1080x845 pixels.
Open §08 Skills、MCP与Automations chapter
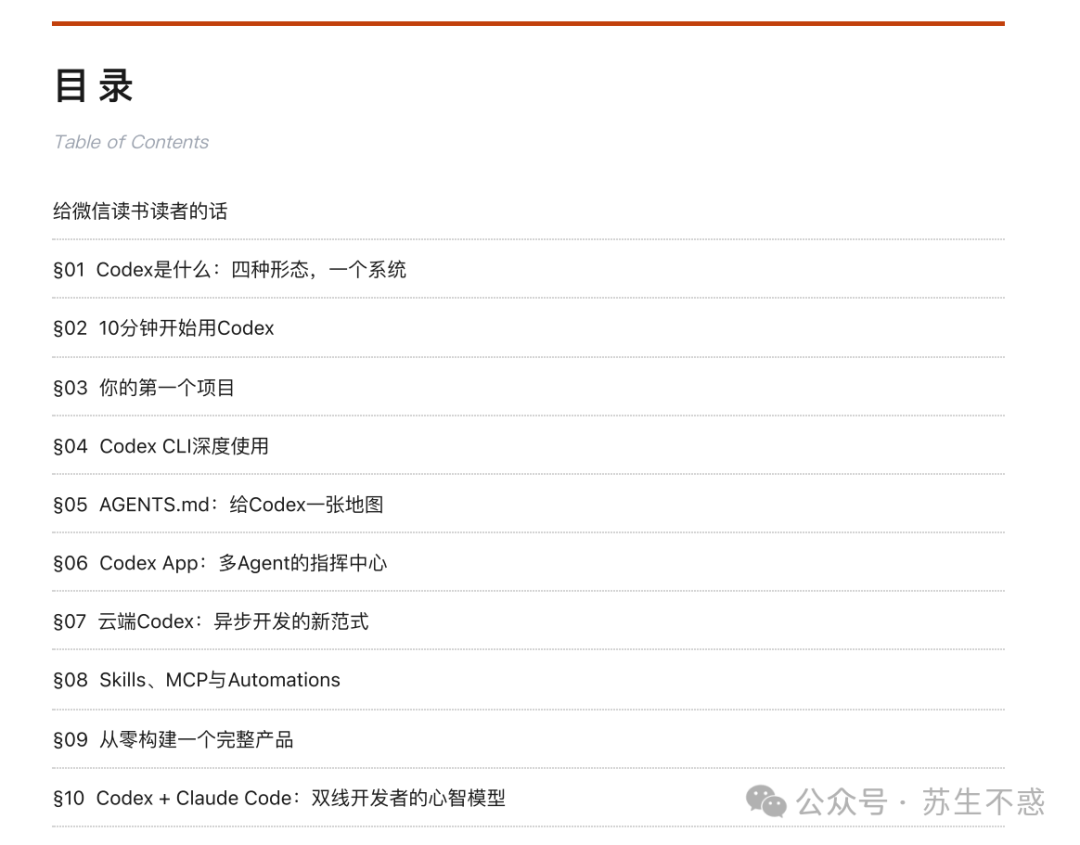[196, 680]
